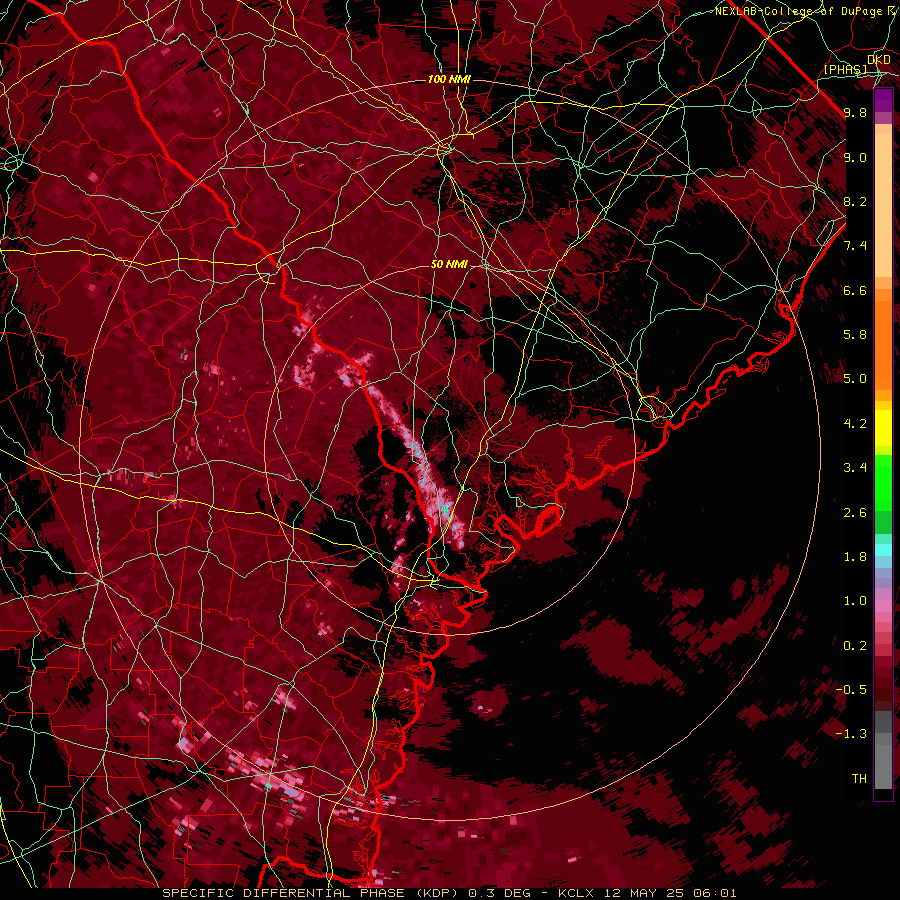Click the 2.6 value on the color scale
Viewport: 900px width, 900px height.
(855, 513)
